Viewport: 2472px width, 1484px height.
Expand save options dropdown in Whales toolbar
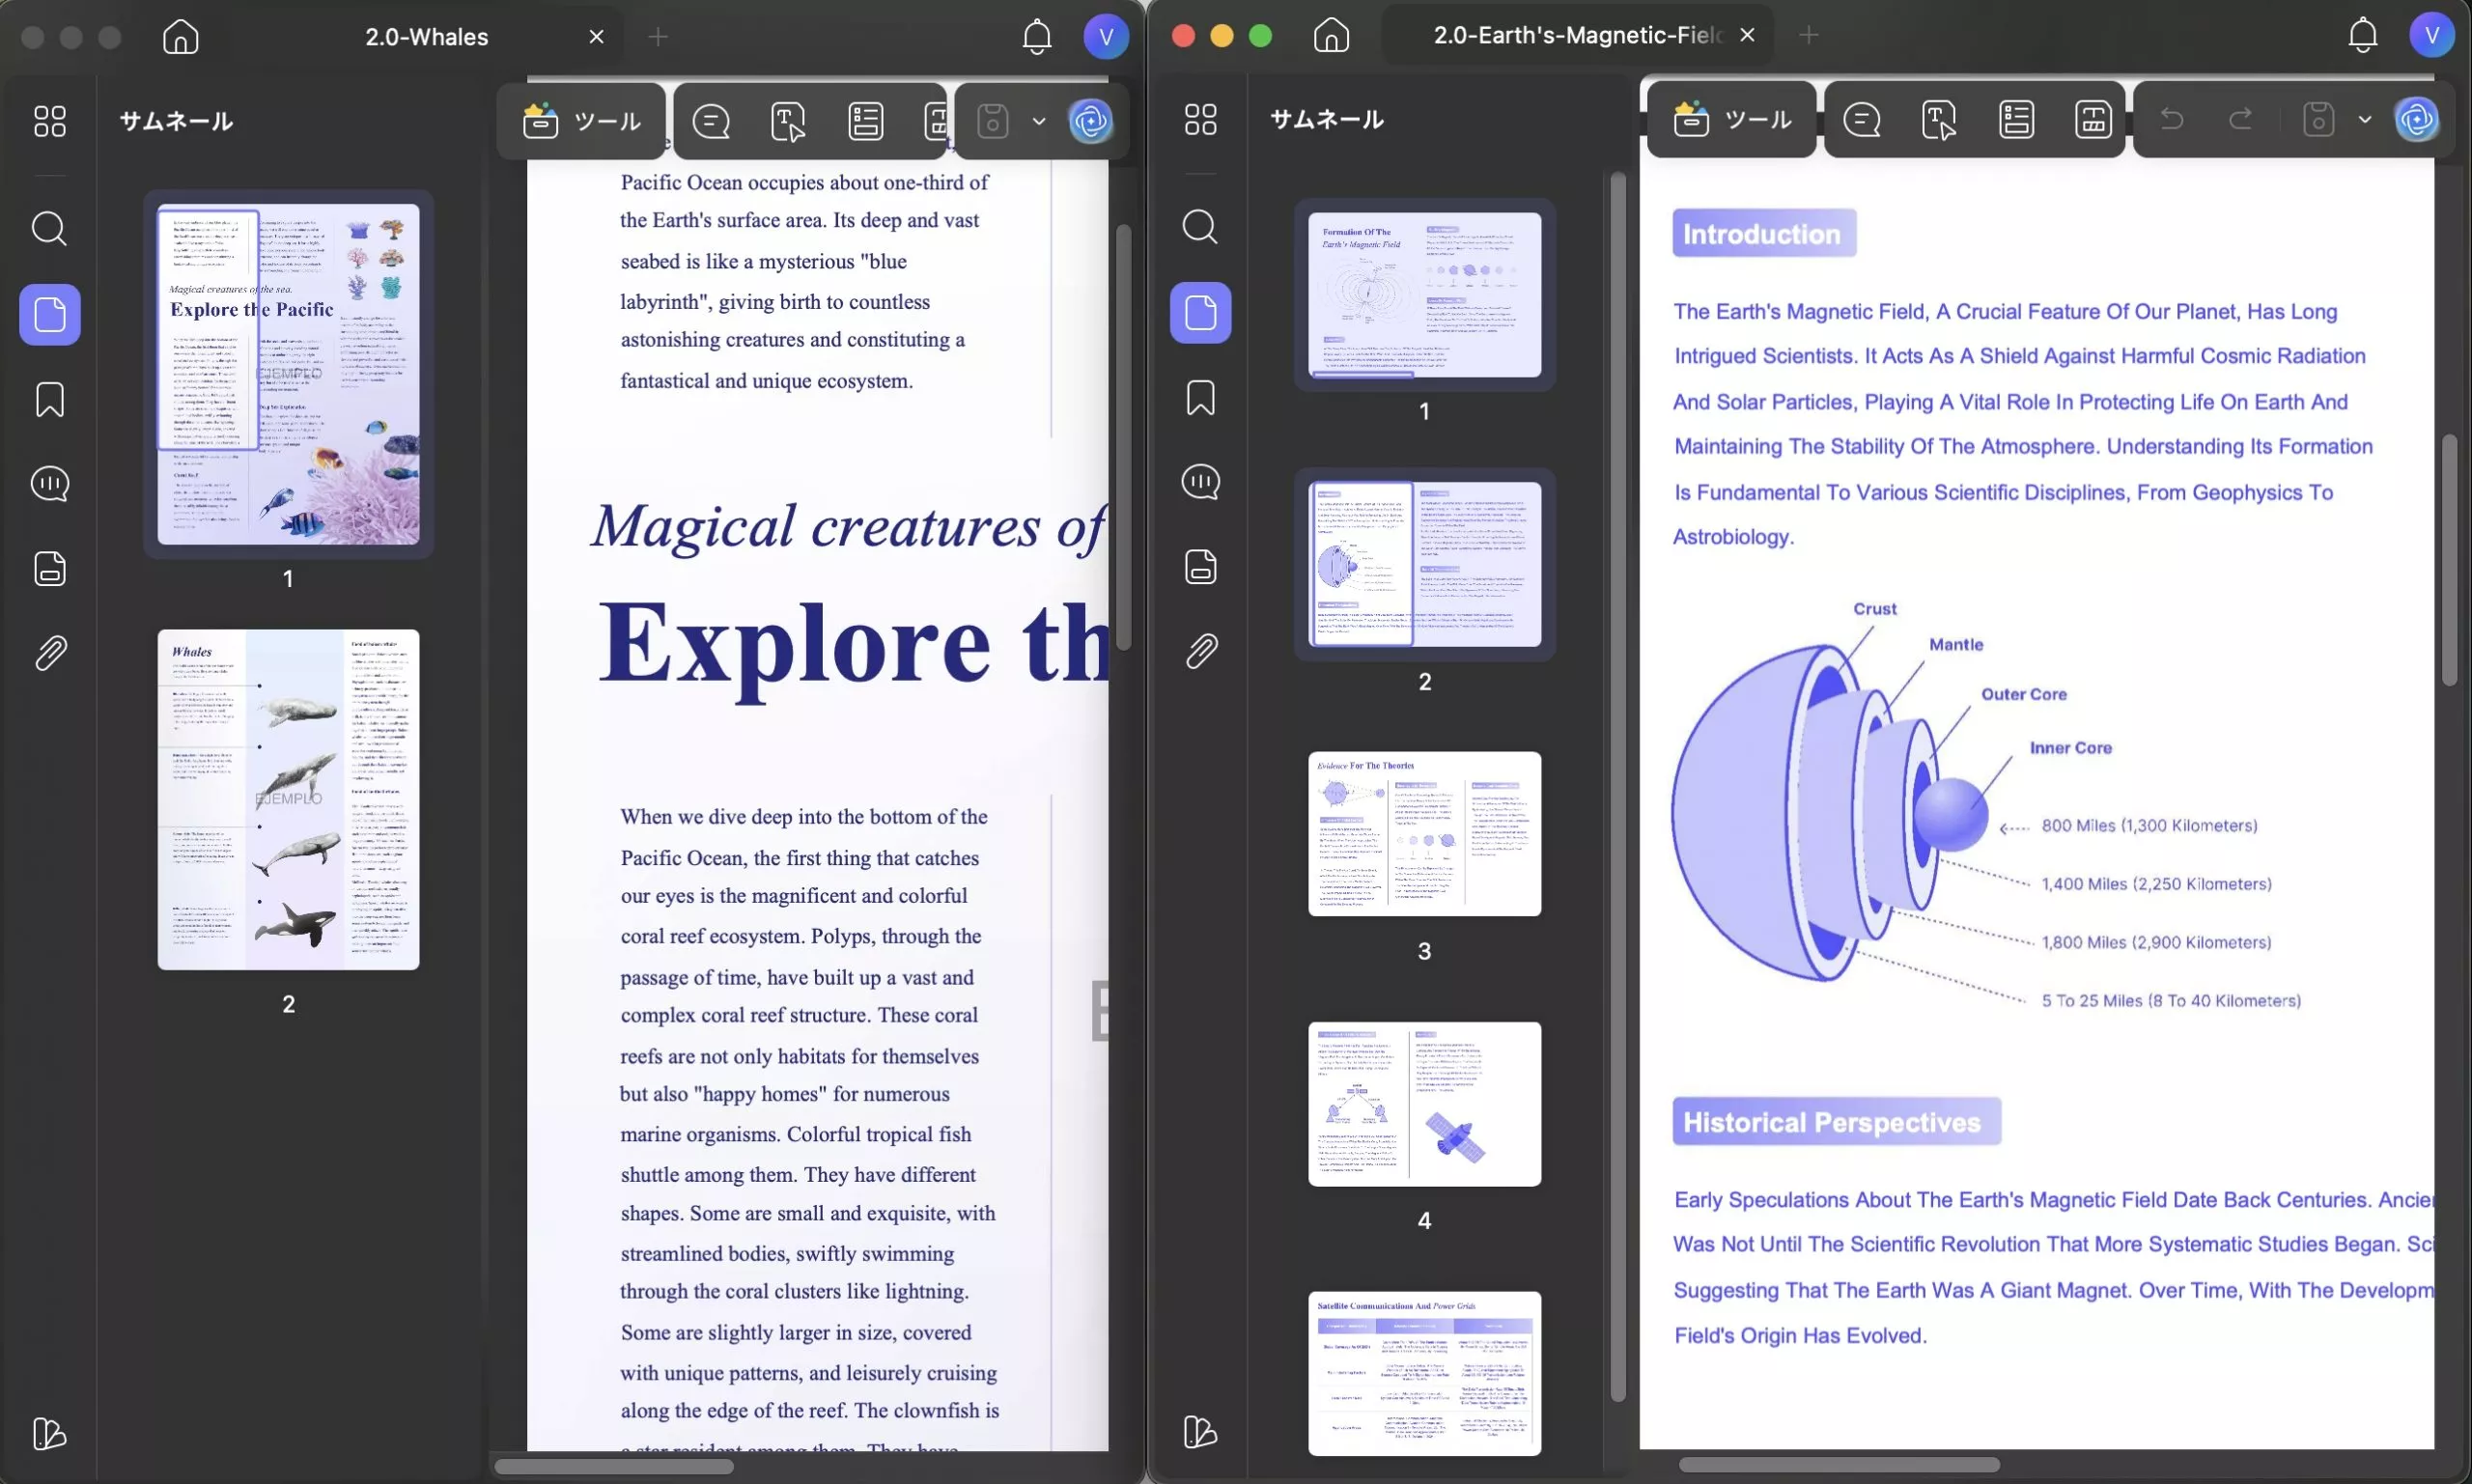pyautogui.click(x=1039, y=122)
